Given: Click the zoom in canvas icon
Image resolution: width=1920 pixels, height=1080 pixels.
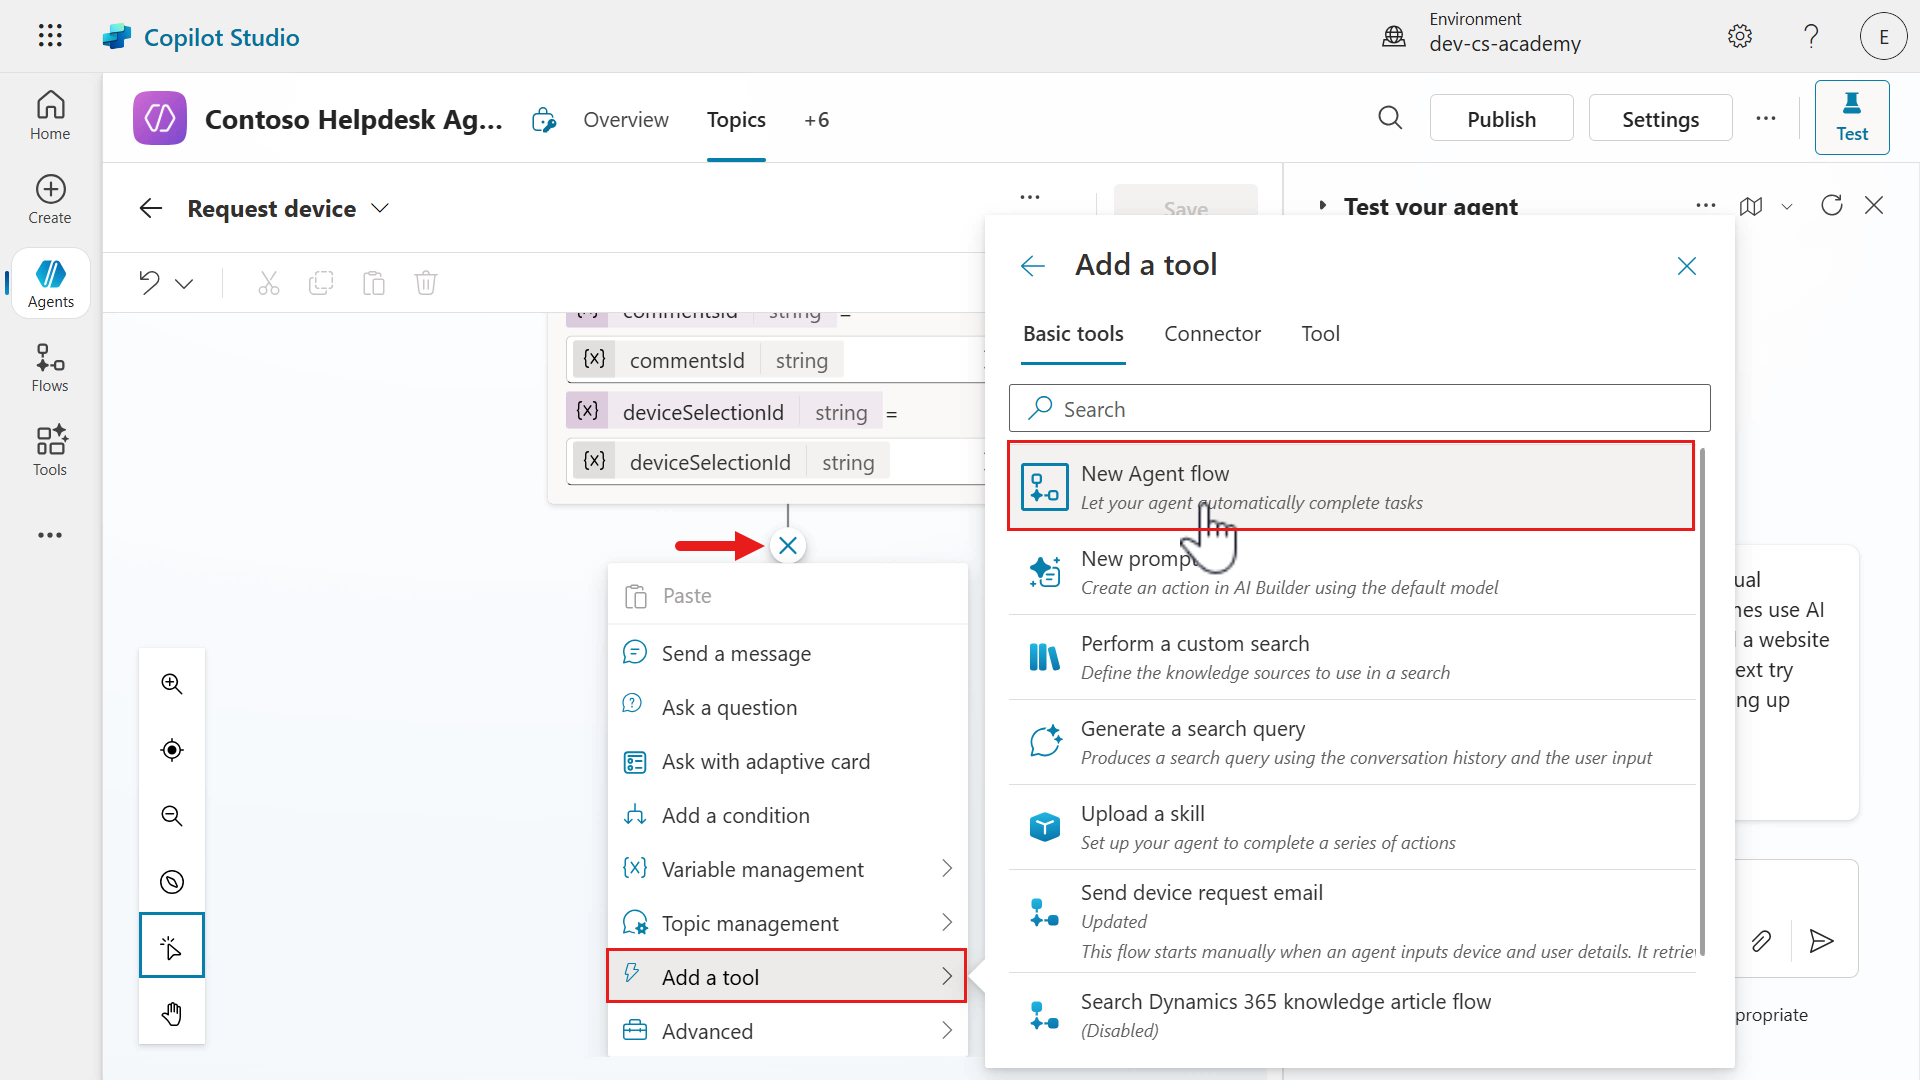Looking at the screenshot, I should tap(172, 684).
